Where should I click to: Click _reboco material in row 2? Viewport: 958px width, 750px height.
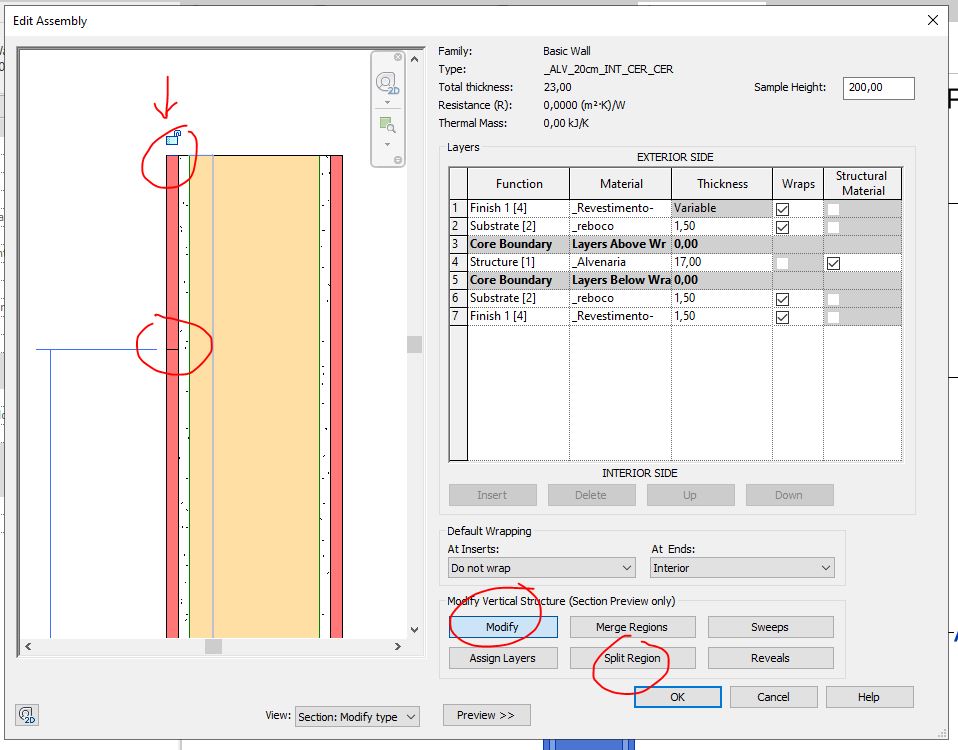(621, 227)
